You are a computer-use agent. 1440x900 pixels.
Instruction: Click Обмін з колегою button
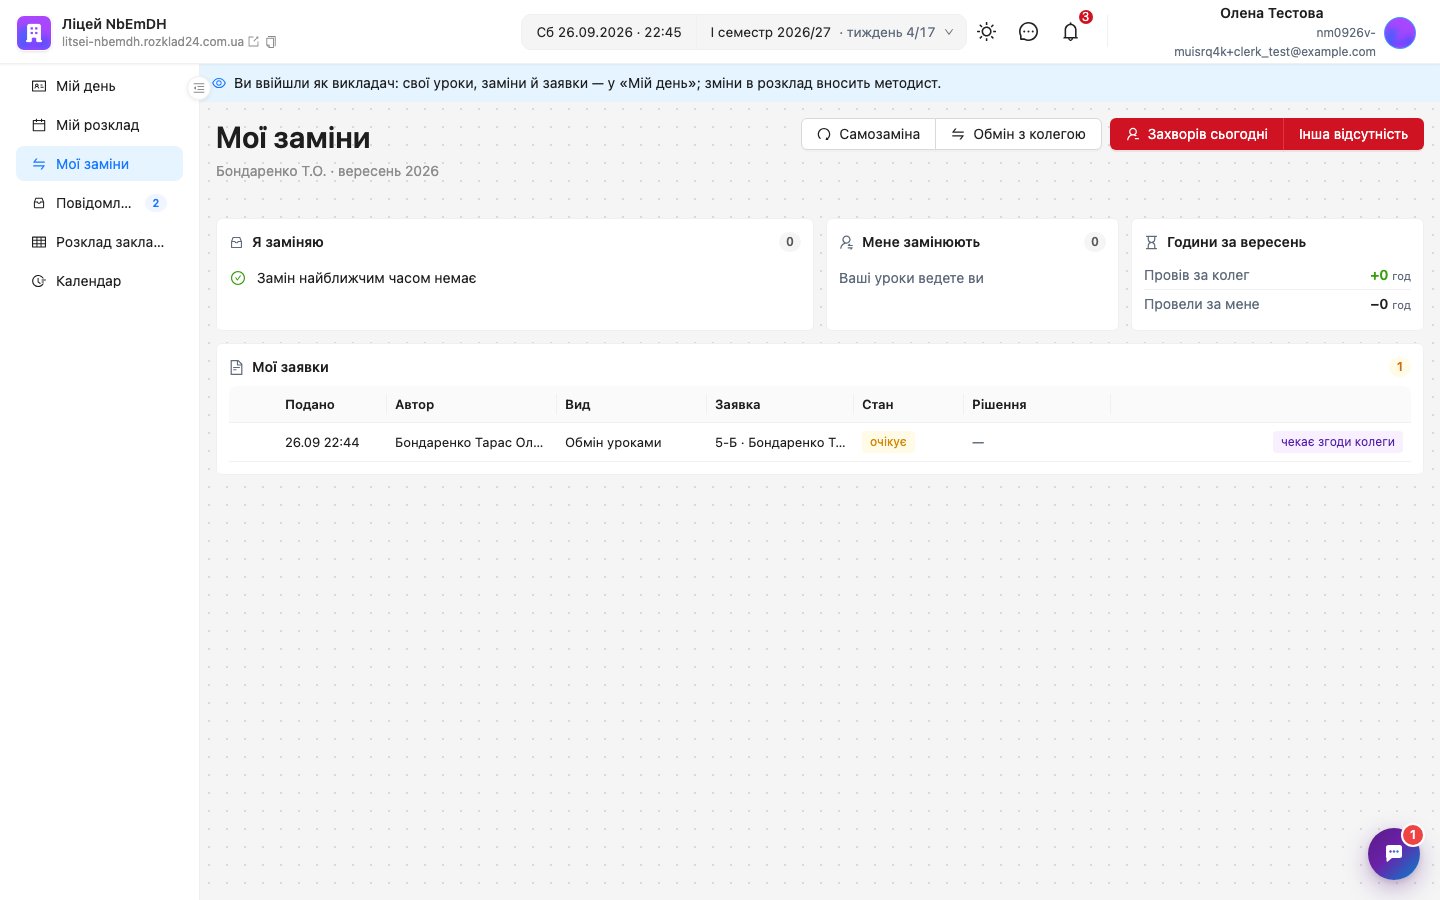click(1018, 134)
